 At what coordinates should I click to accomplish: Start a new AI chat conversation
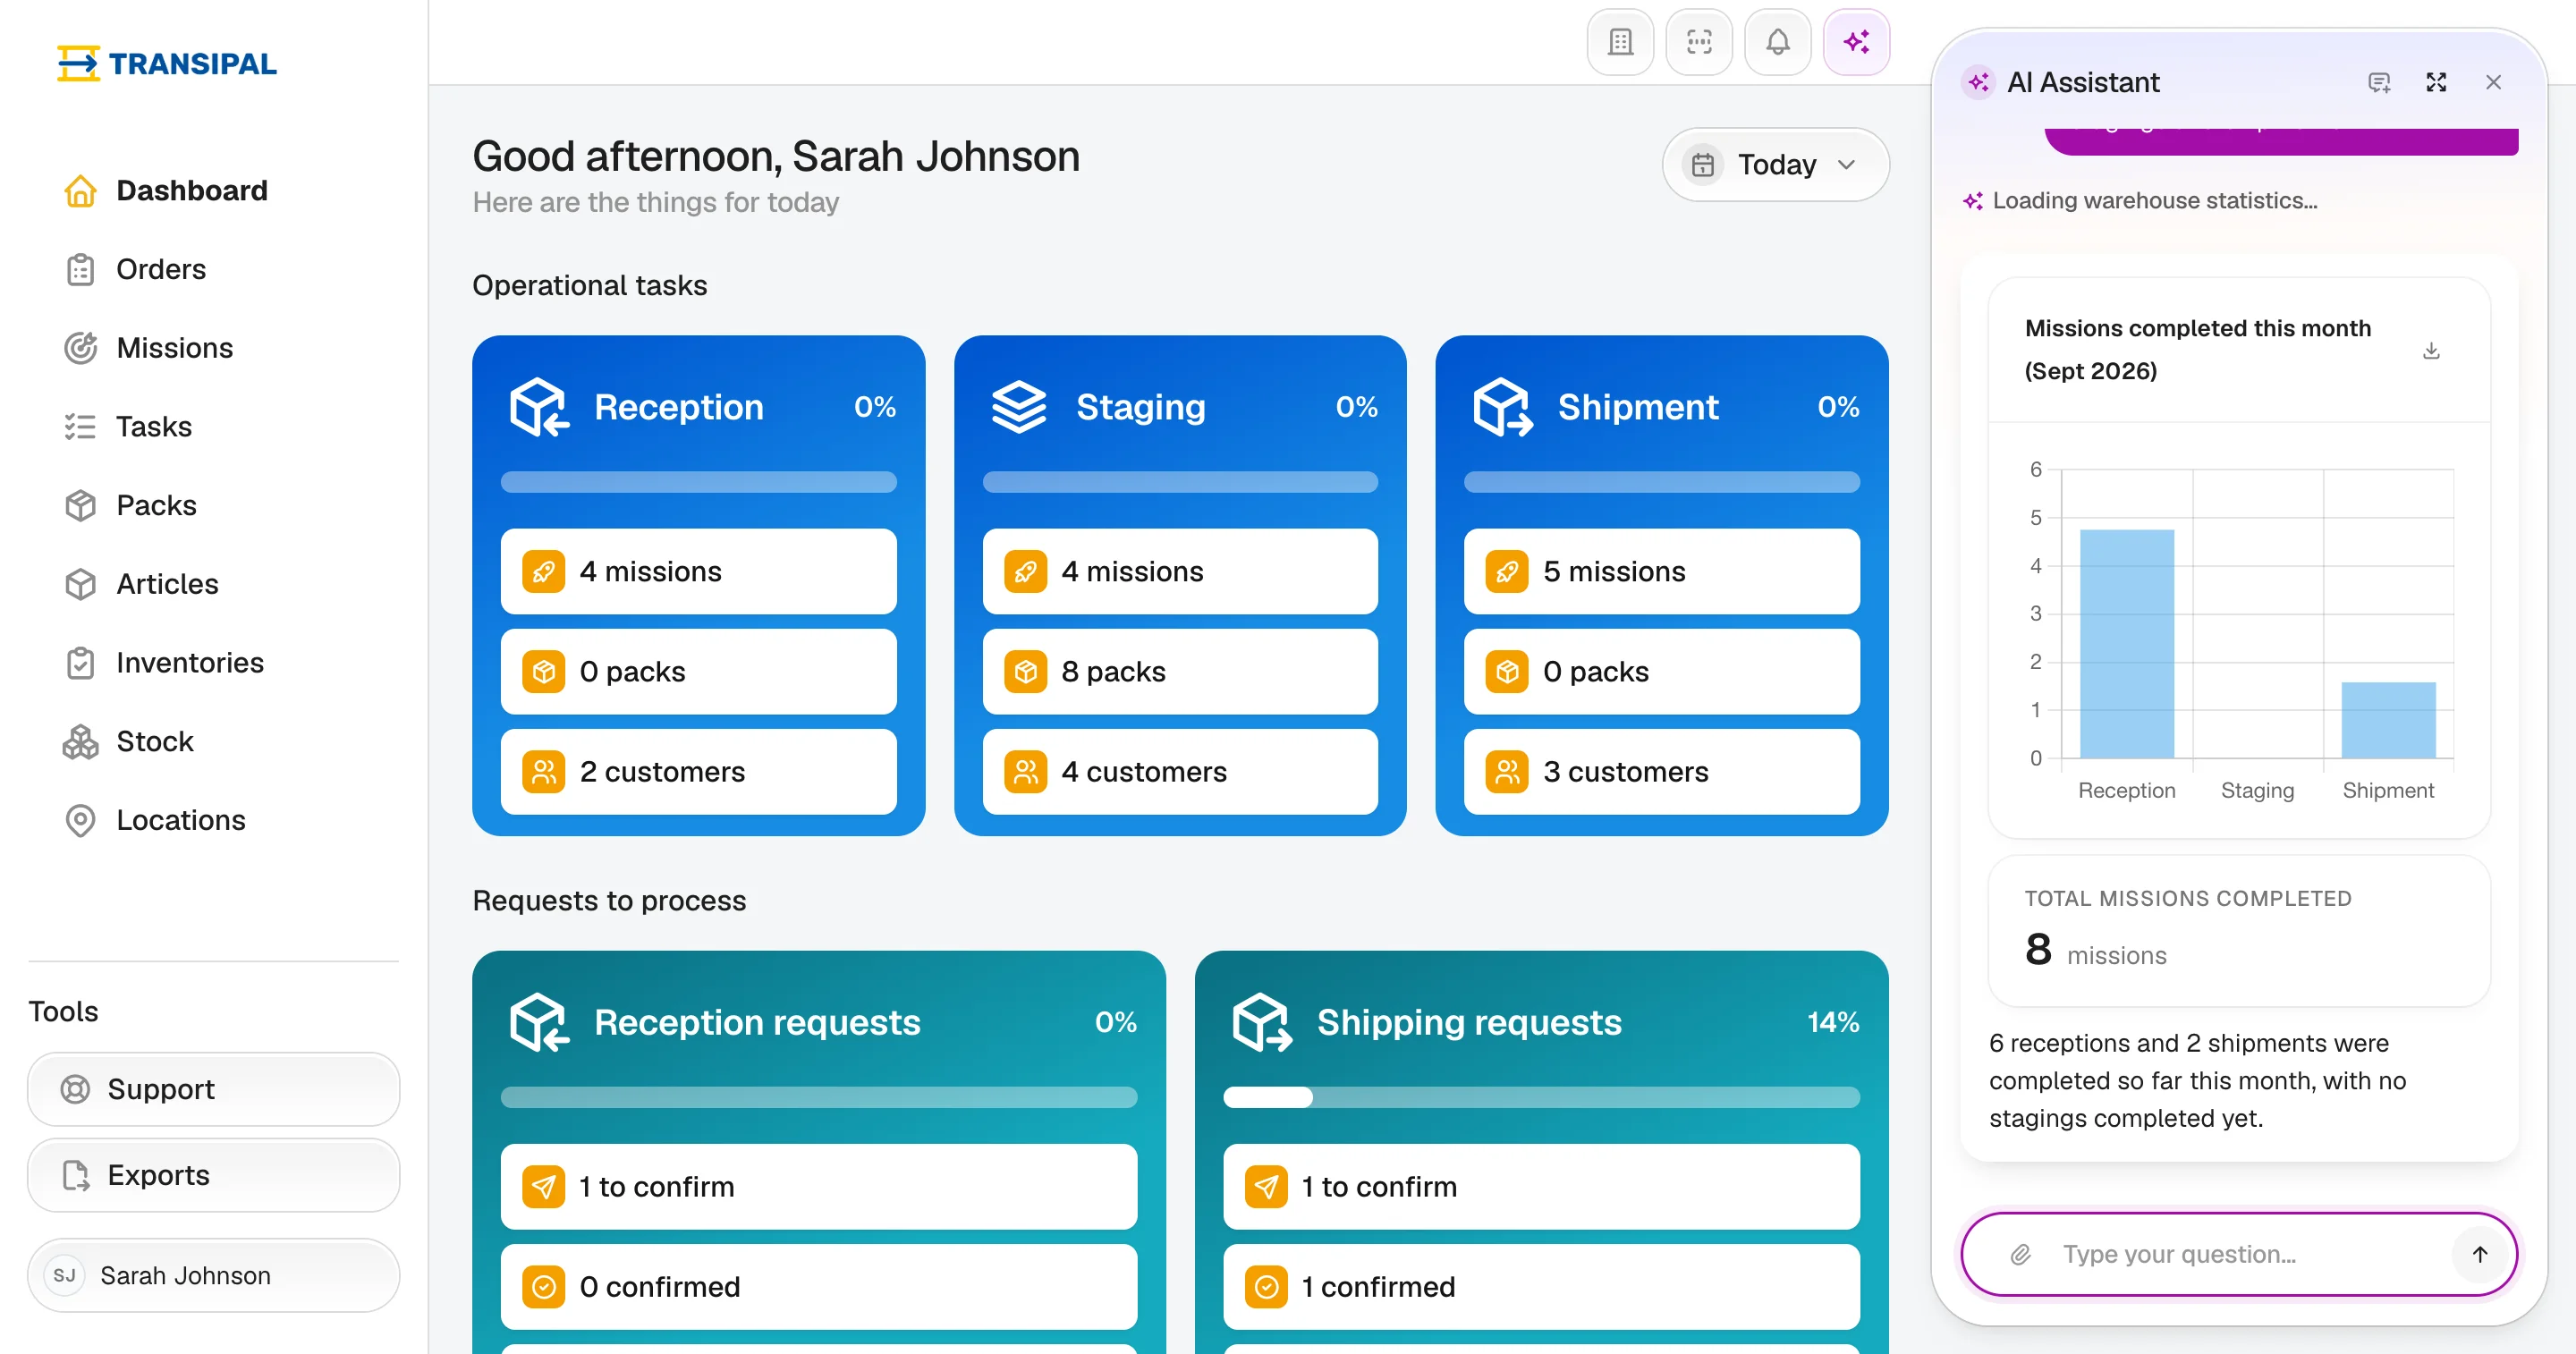click(x=2379, y=82)
